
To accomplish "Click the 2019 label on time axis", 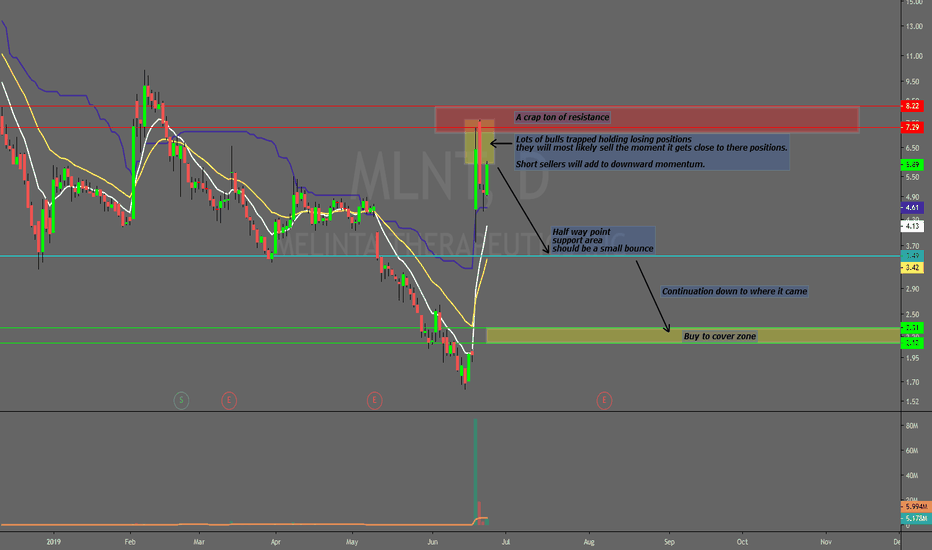I will [x=53, y=542].
